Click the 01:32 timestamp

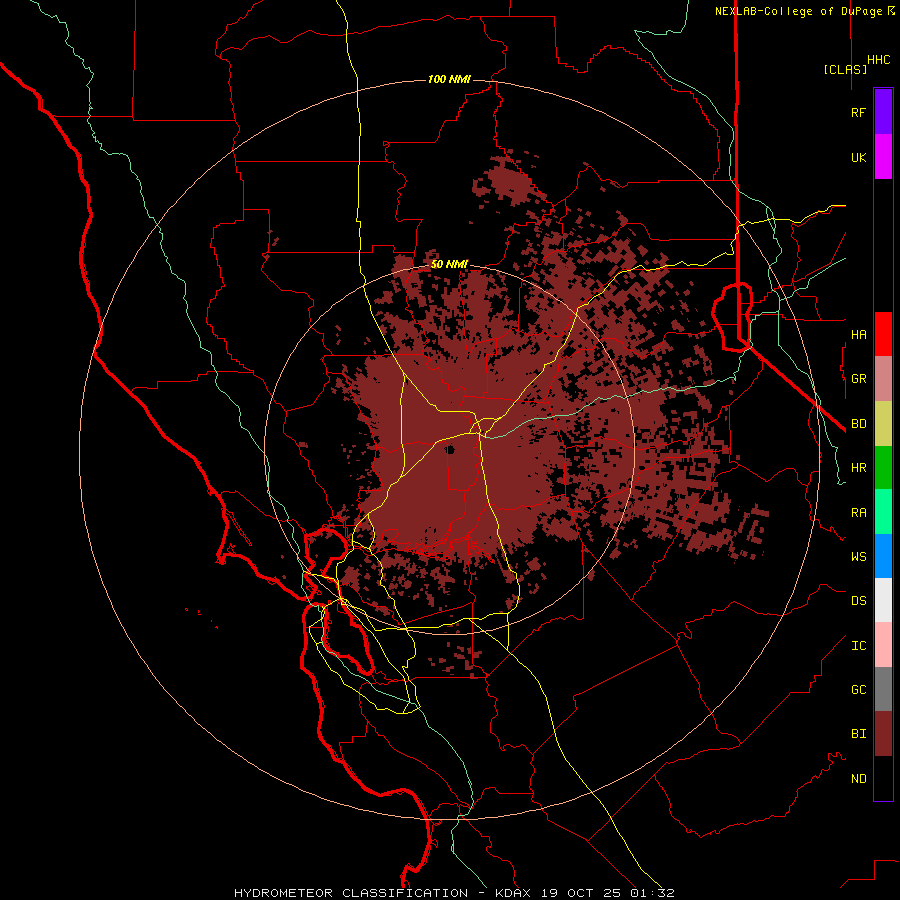(x=651, y=893)
